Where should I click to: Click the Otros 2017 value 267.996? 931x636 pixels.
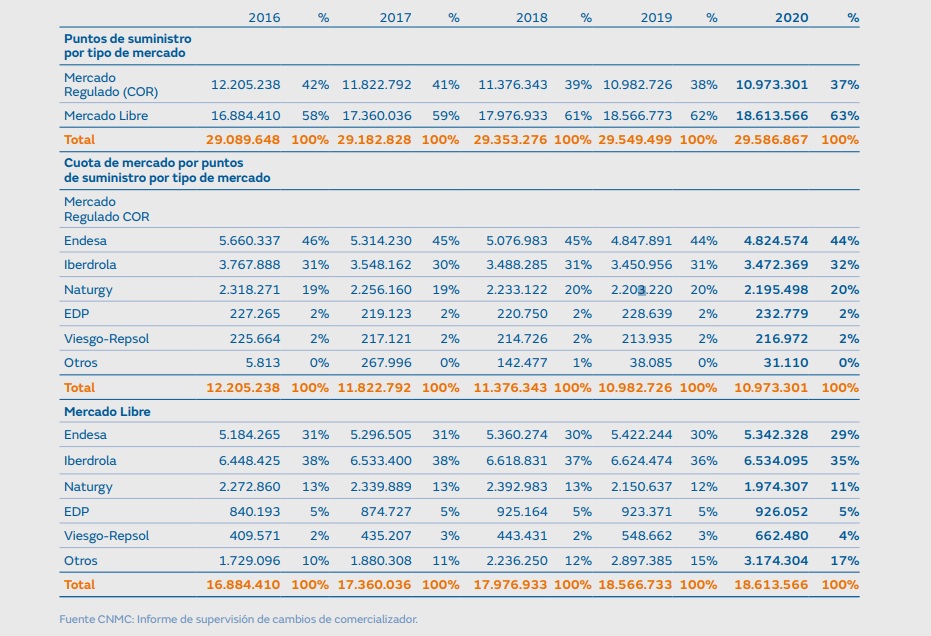point(385,363)
